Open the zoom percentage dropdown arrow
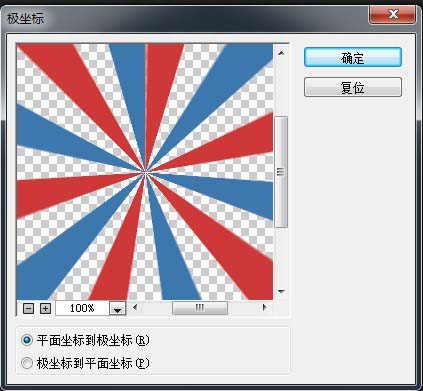 [117, 308]
